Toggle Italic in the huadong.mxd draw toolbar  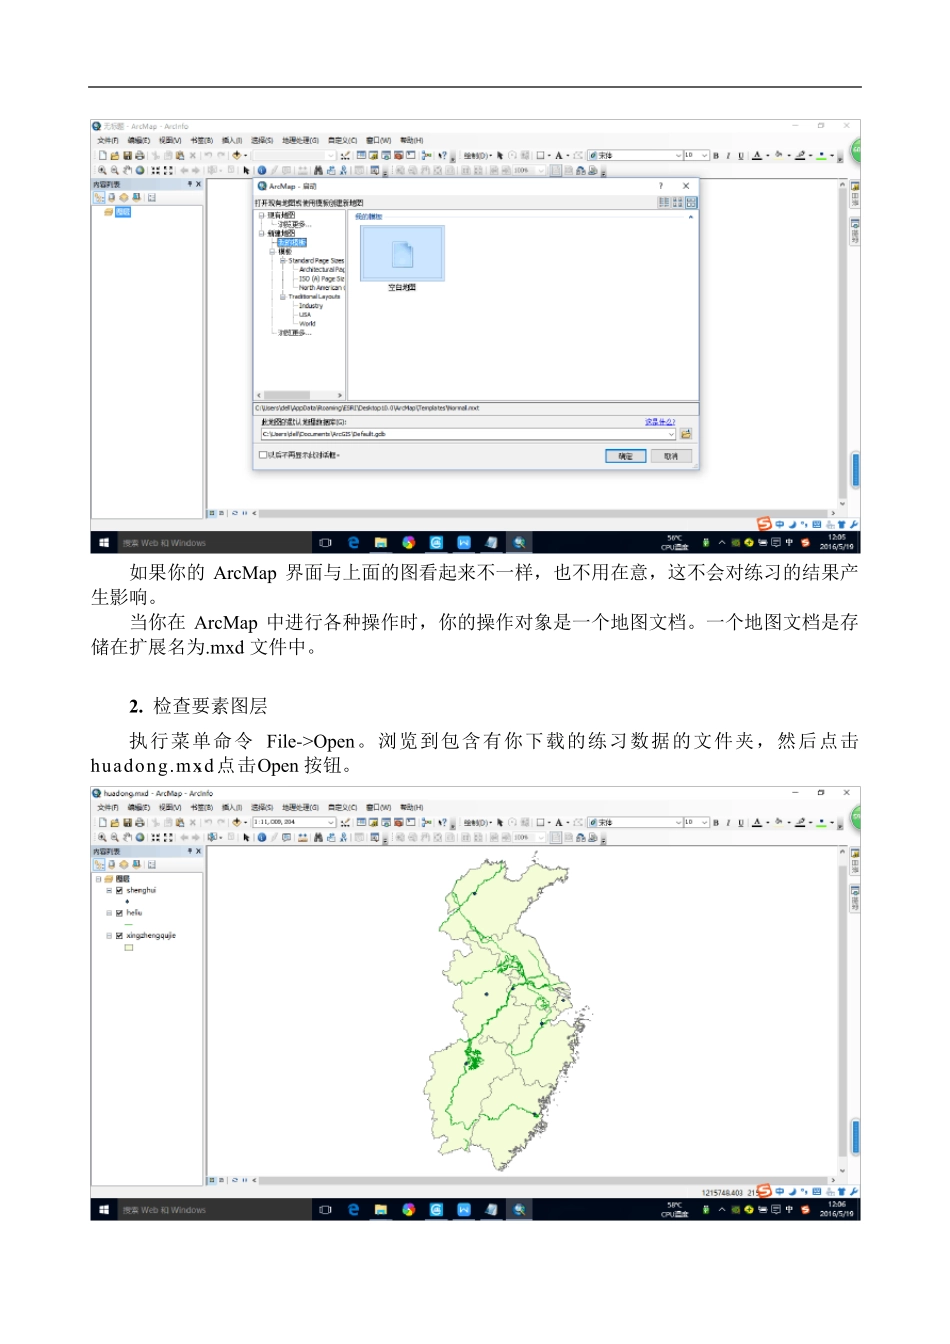(728, 822)
